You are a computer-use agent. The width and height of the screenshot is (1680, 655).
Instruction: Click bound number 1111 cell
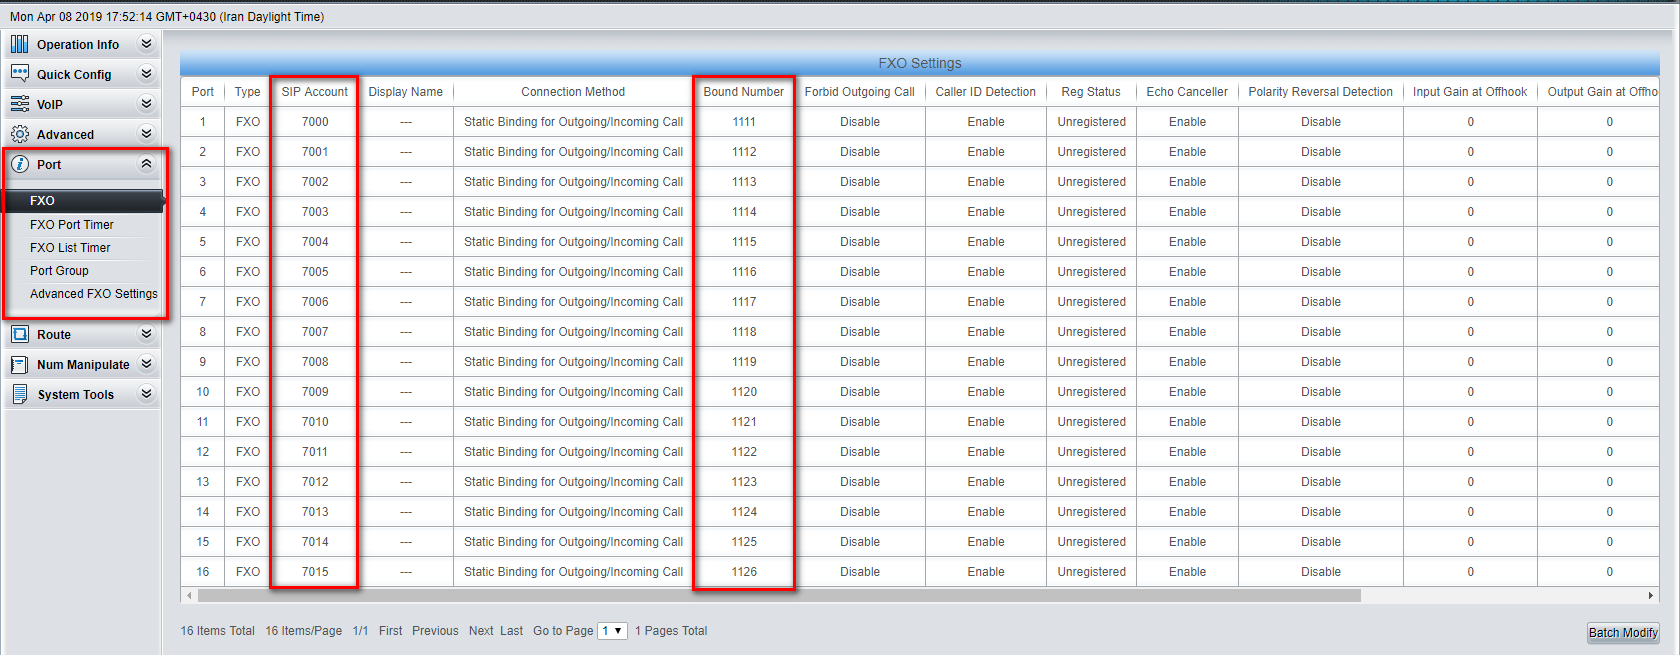pyautogui.click(x=744, y=122)
